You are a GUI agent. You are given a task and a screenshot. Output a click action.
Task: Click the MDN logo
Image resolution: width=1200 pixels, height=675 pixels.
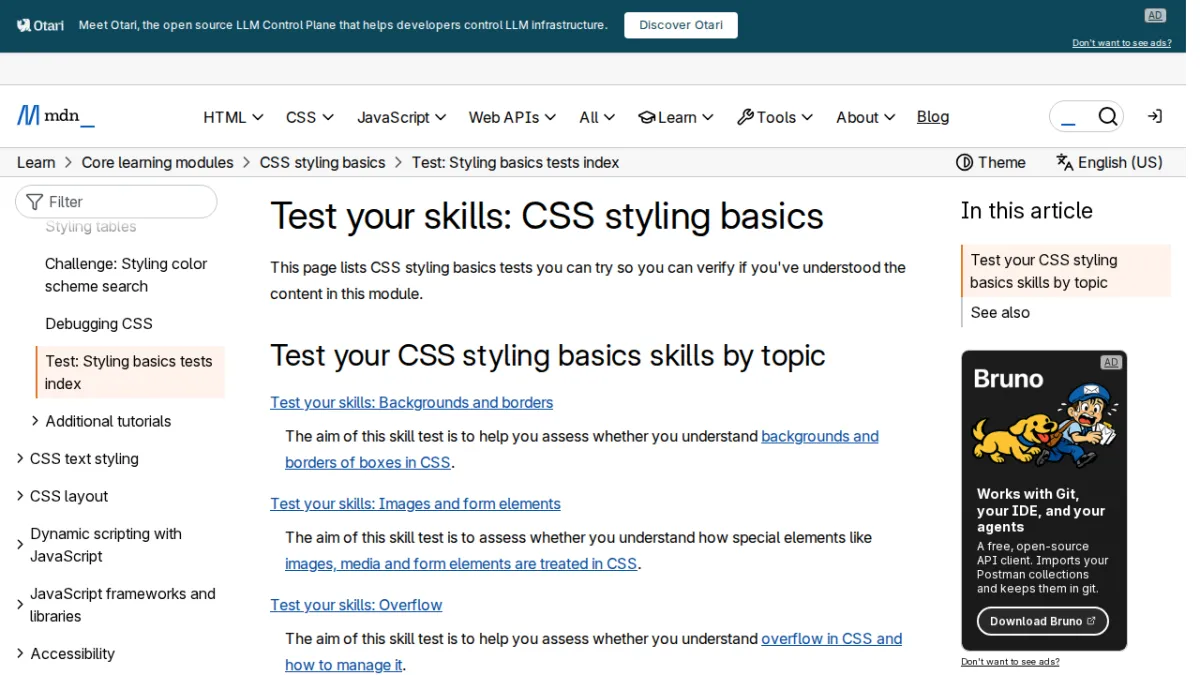point(56,116)
